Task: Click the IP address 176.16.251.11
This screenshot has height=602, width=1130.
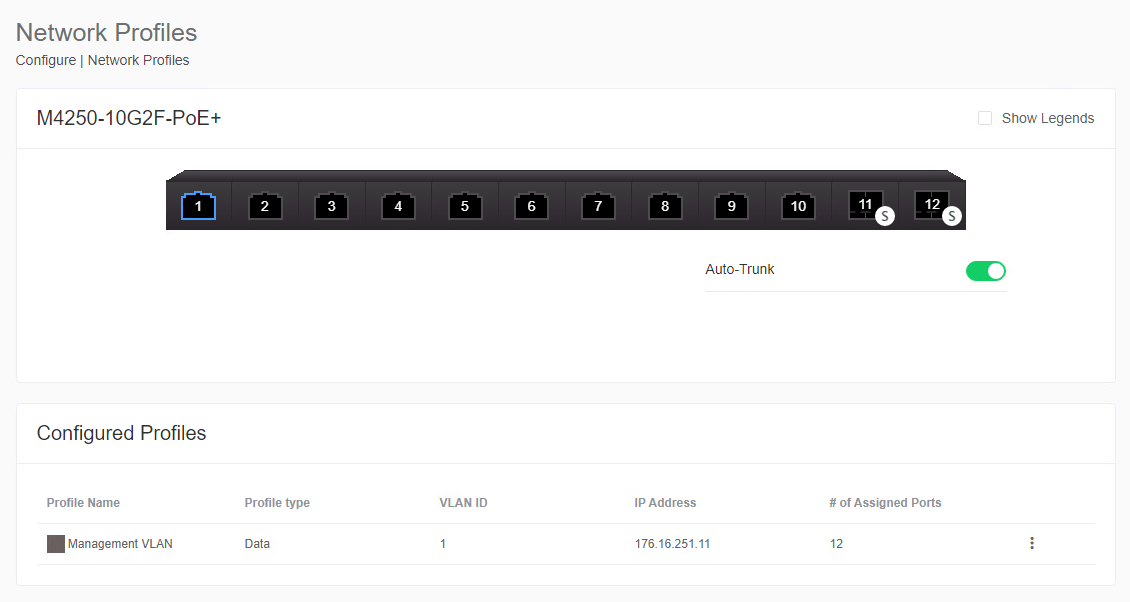Action: pos(672,544)
